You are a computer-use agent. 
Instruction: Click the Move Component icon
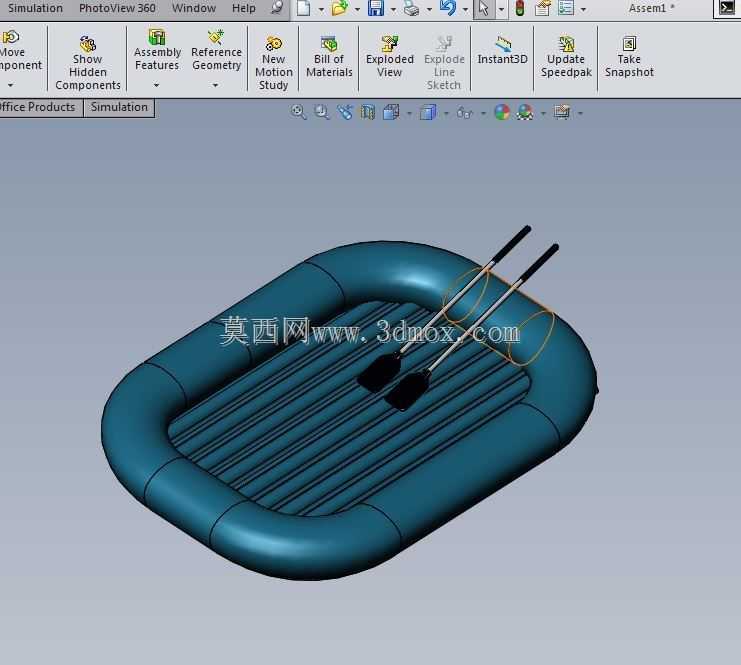pos(10,37)
